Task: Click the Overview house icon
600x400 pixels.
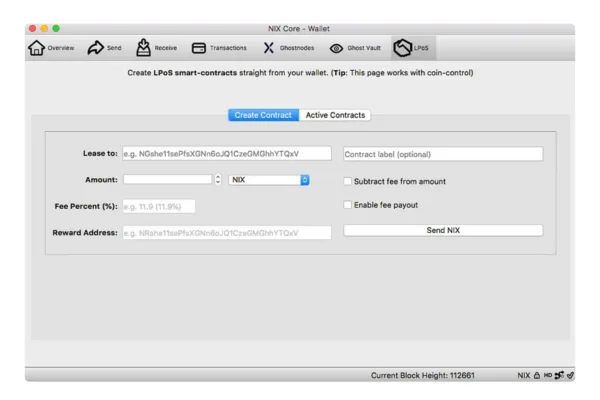Action: pos(36,48)
